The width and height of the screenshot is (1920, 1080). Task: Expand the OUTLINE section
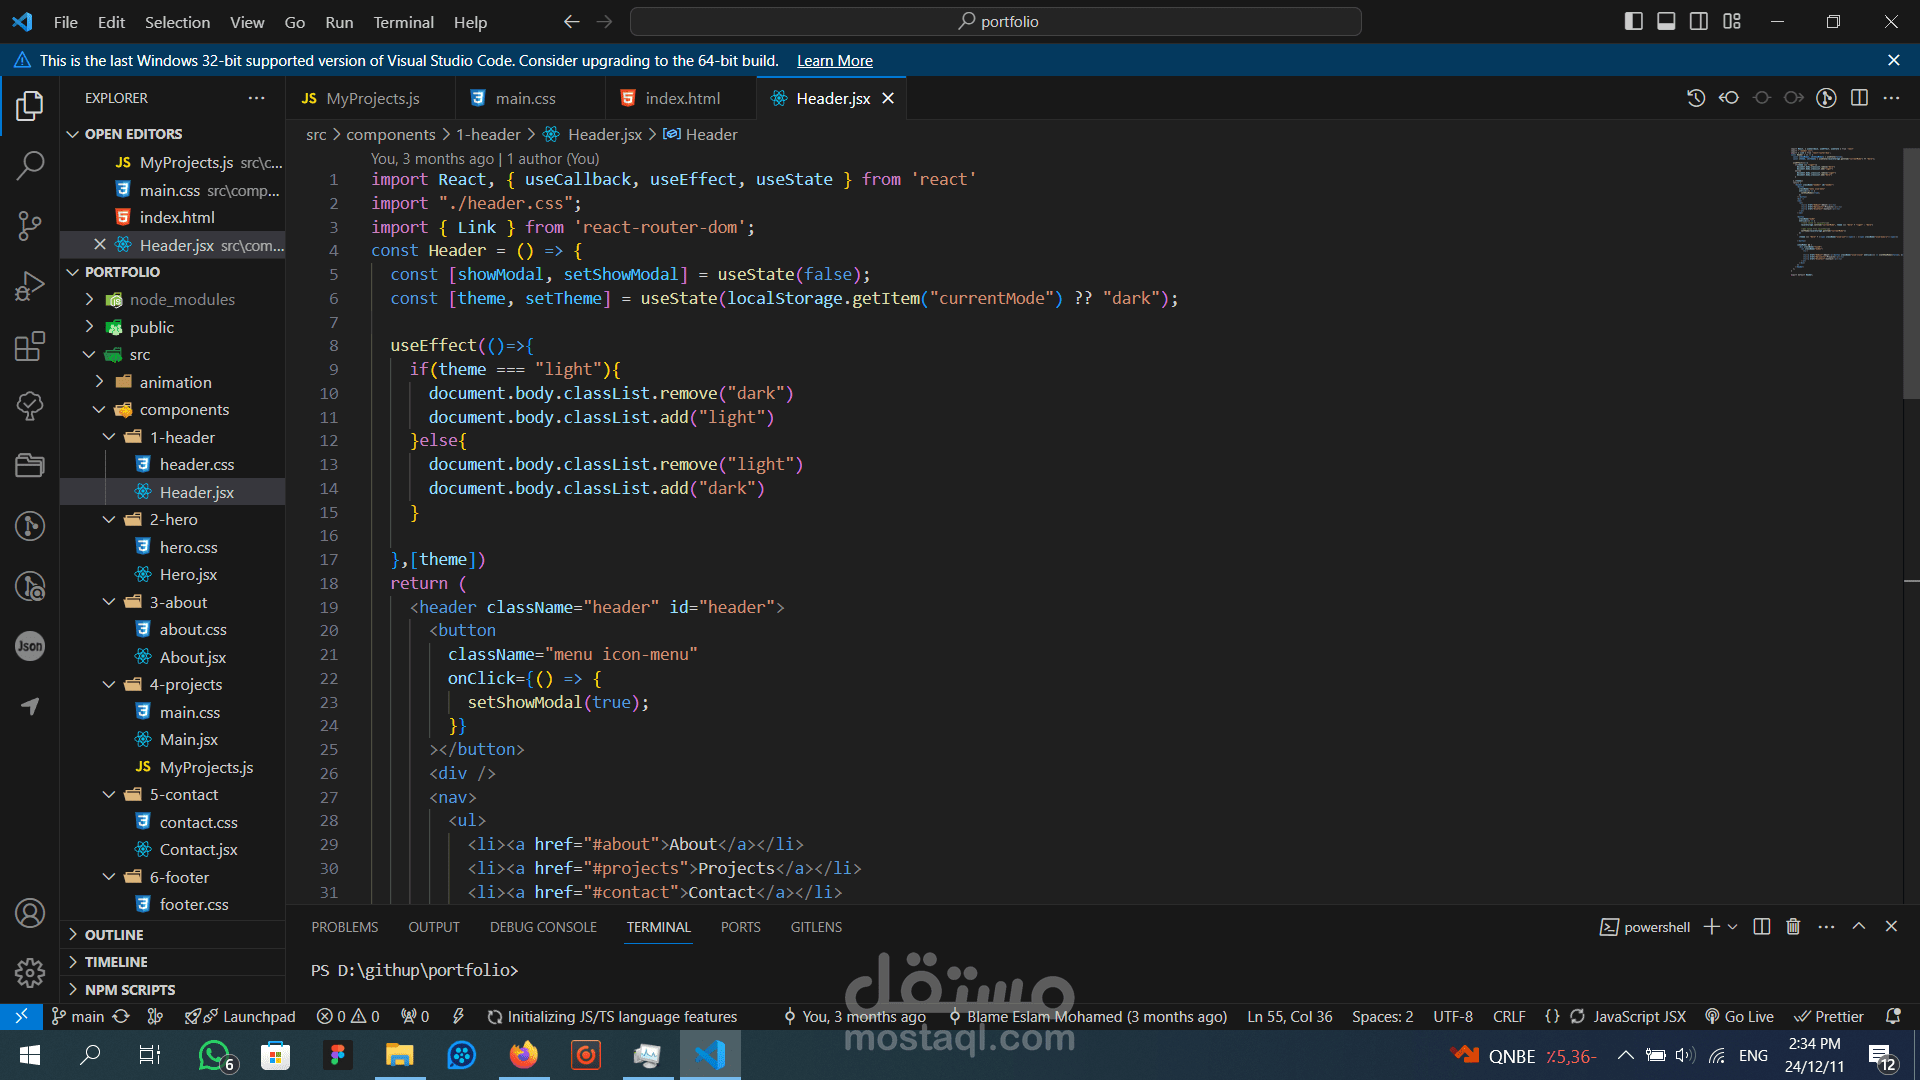coord(114,935)
